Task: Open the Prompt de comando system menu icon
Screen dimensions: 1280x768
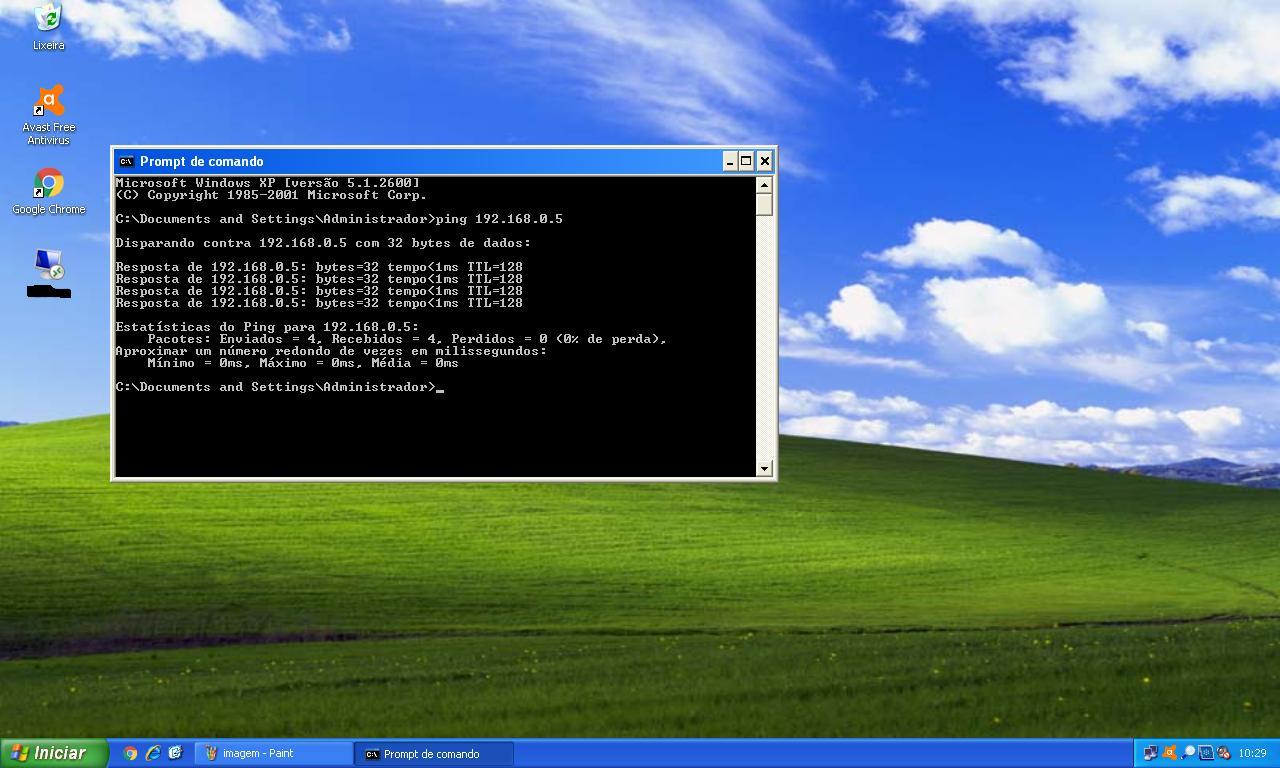Action: pyautogui.click(x=126, y=161)
